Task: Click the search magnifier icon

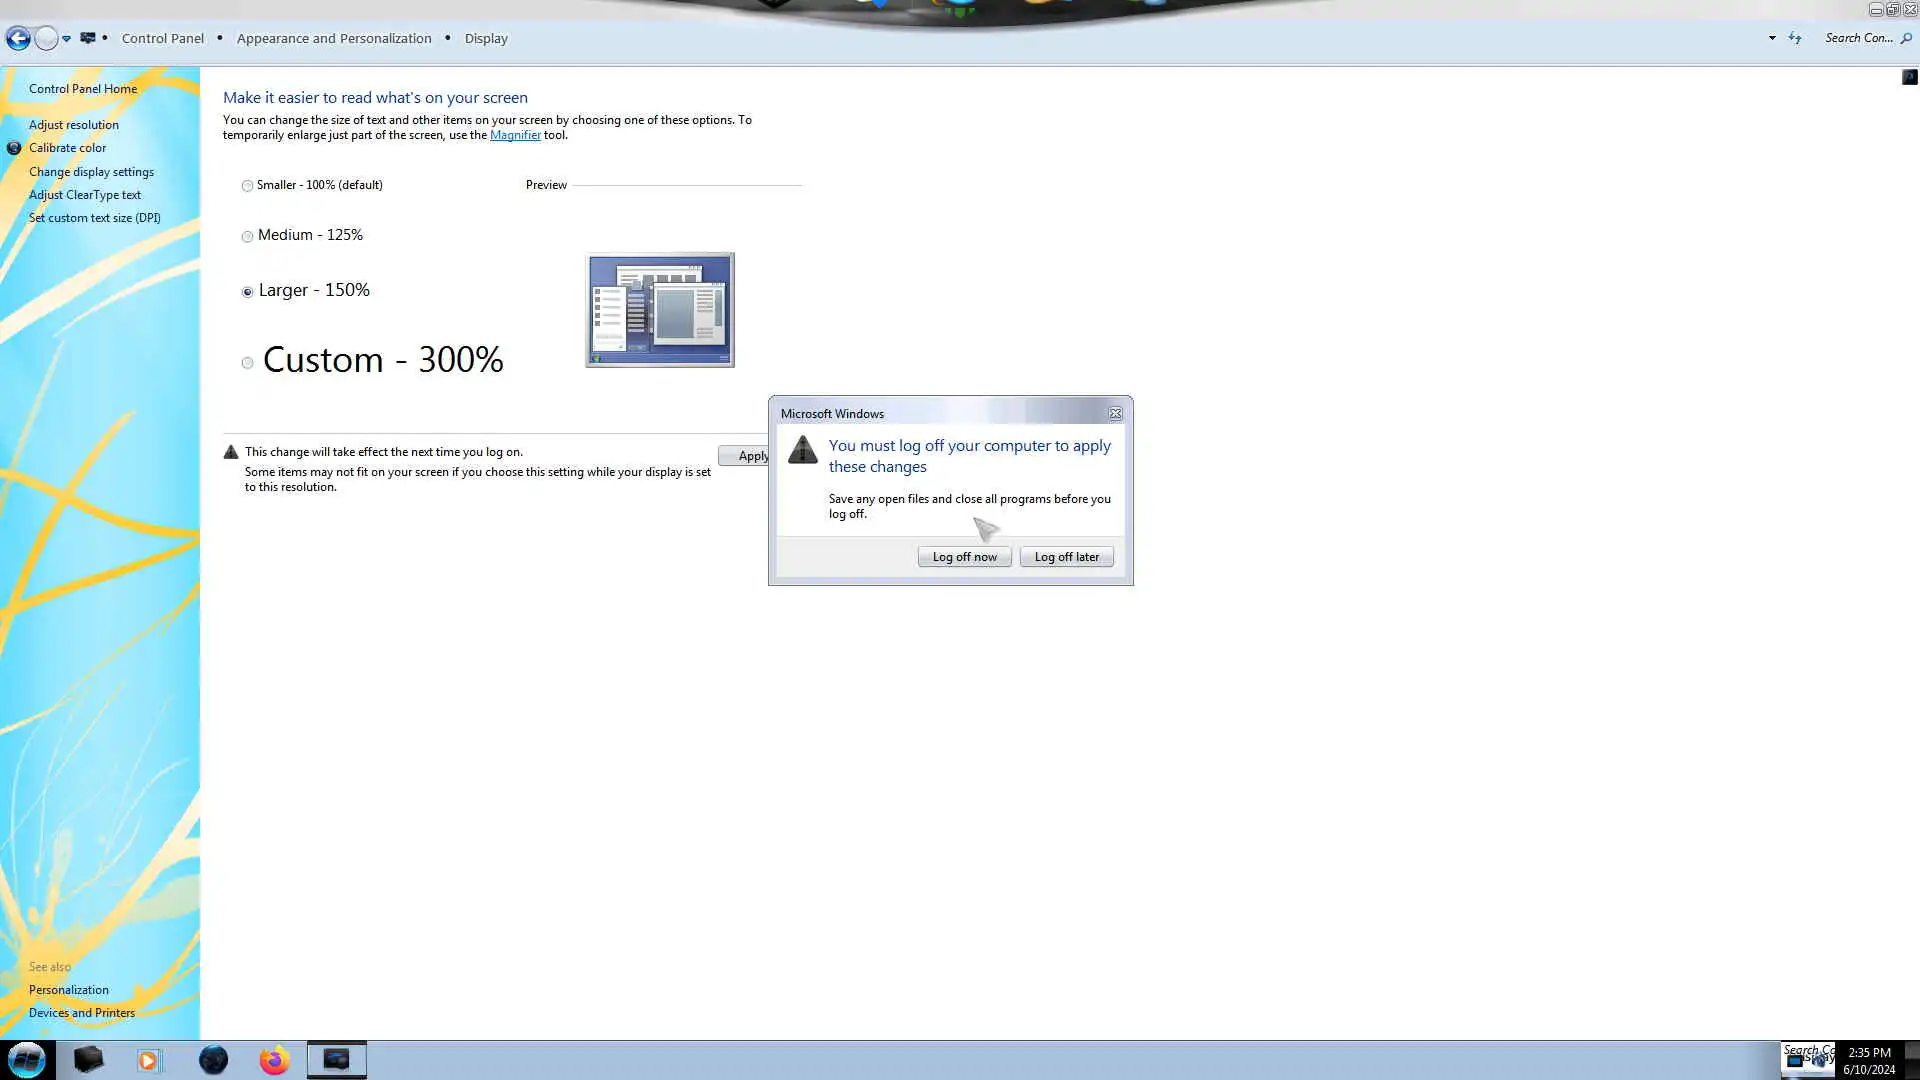Action: click(1906, 38)
